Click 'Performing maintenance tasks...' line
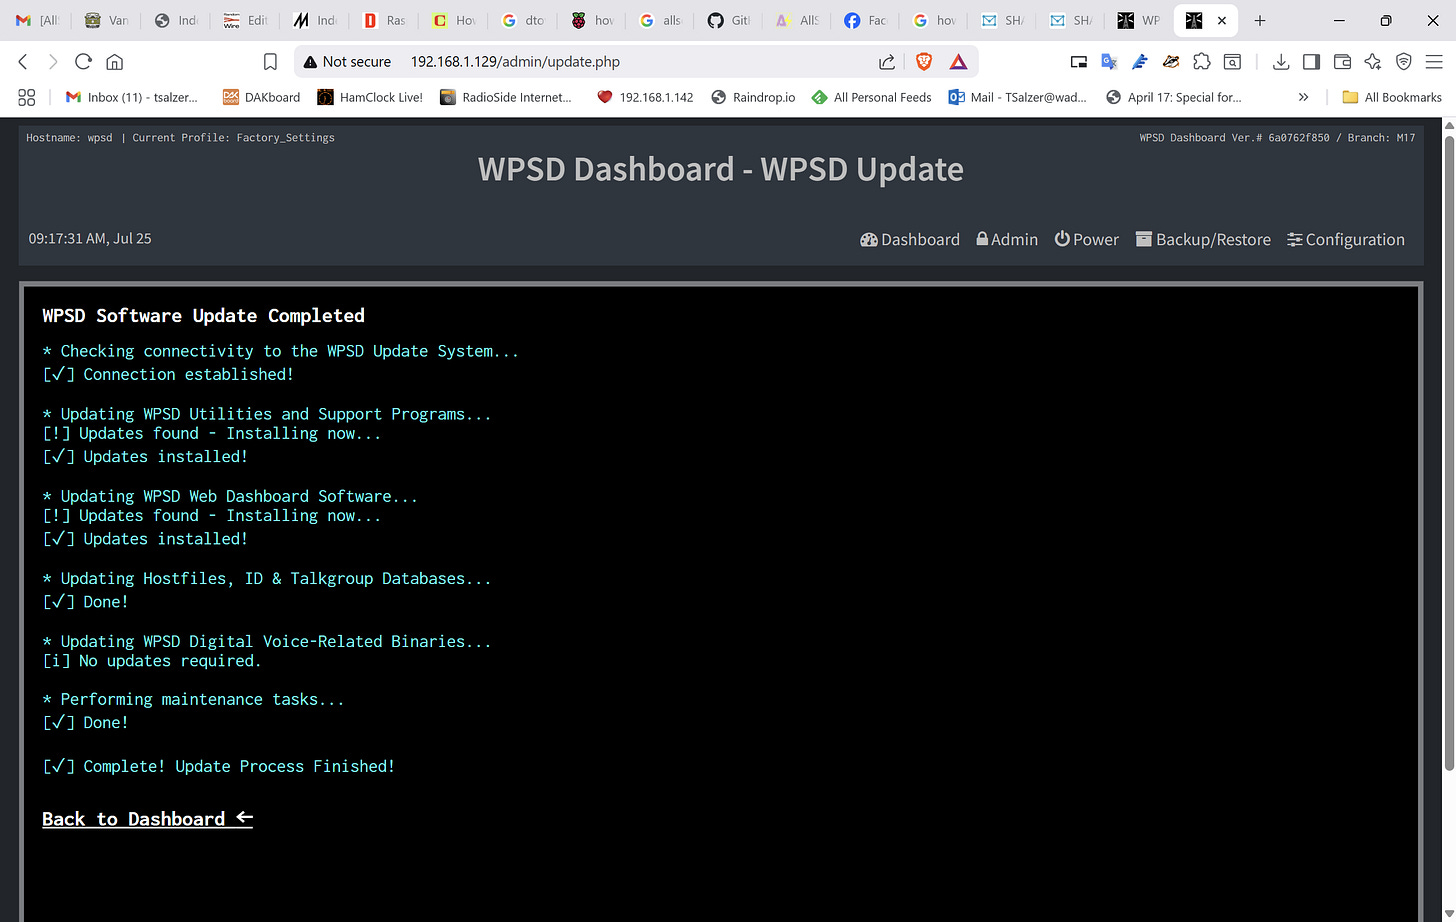 (x=193, y=700)
